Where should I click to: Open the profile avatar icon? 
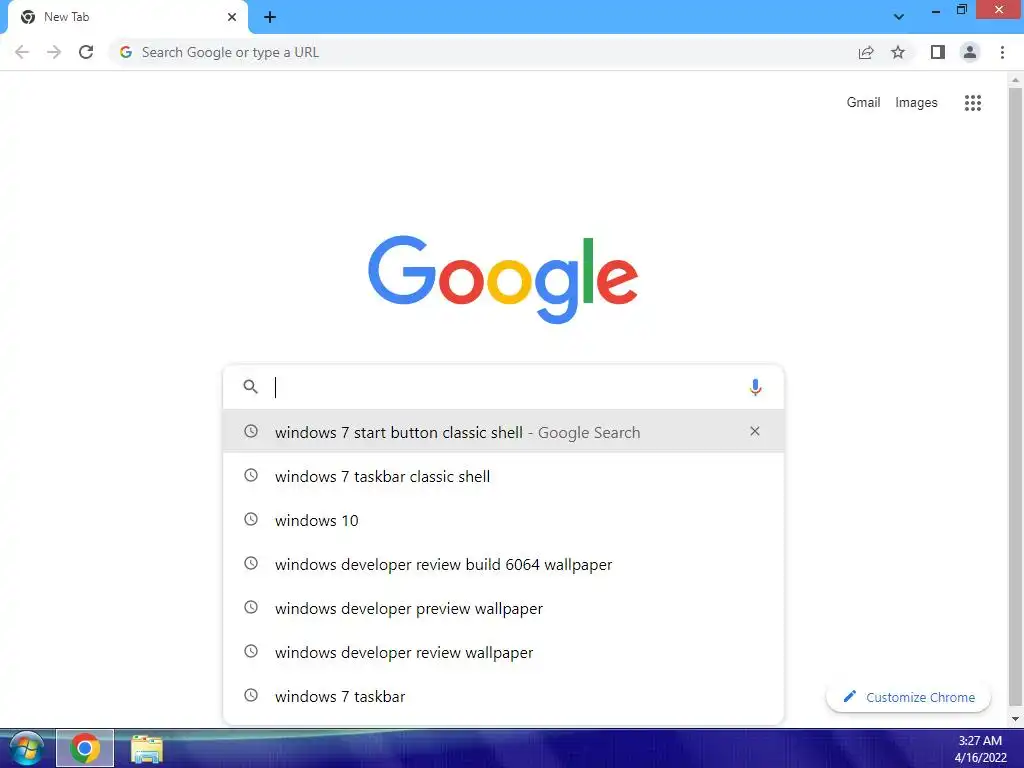pos(970,52)
